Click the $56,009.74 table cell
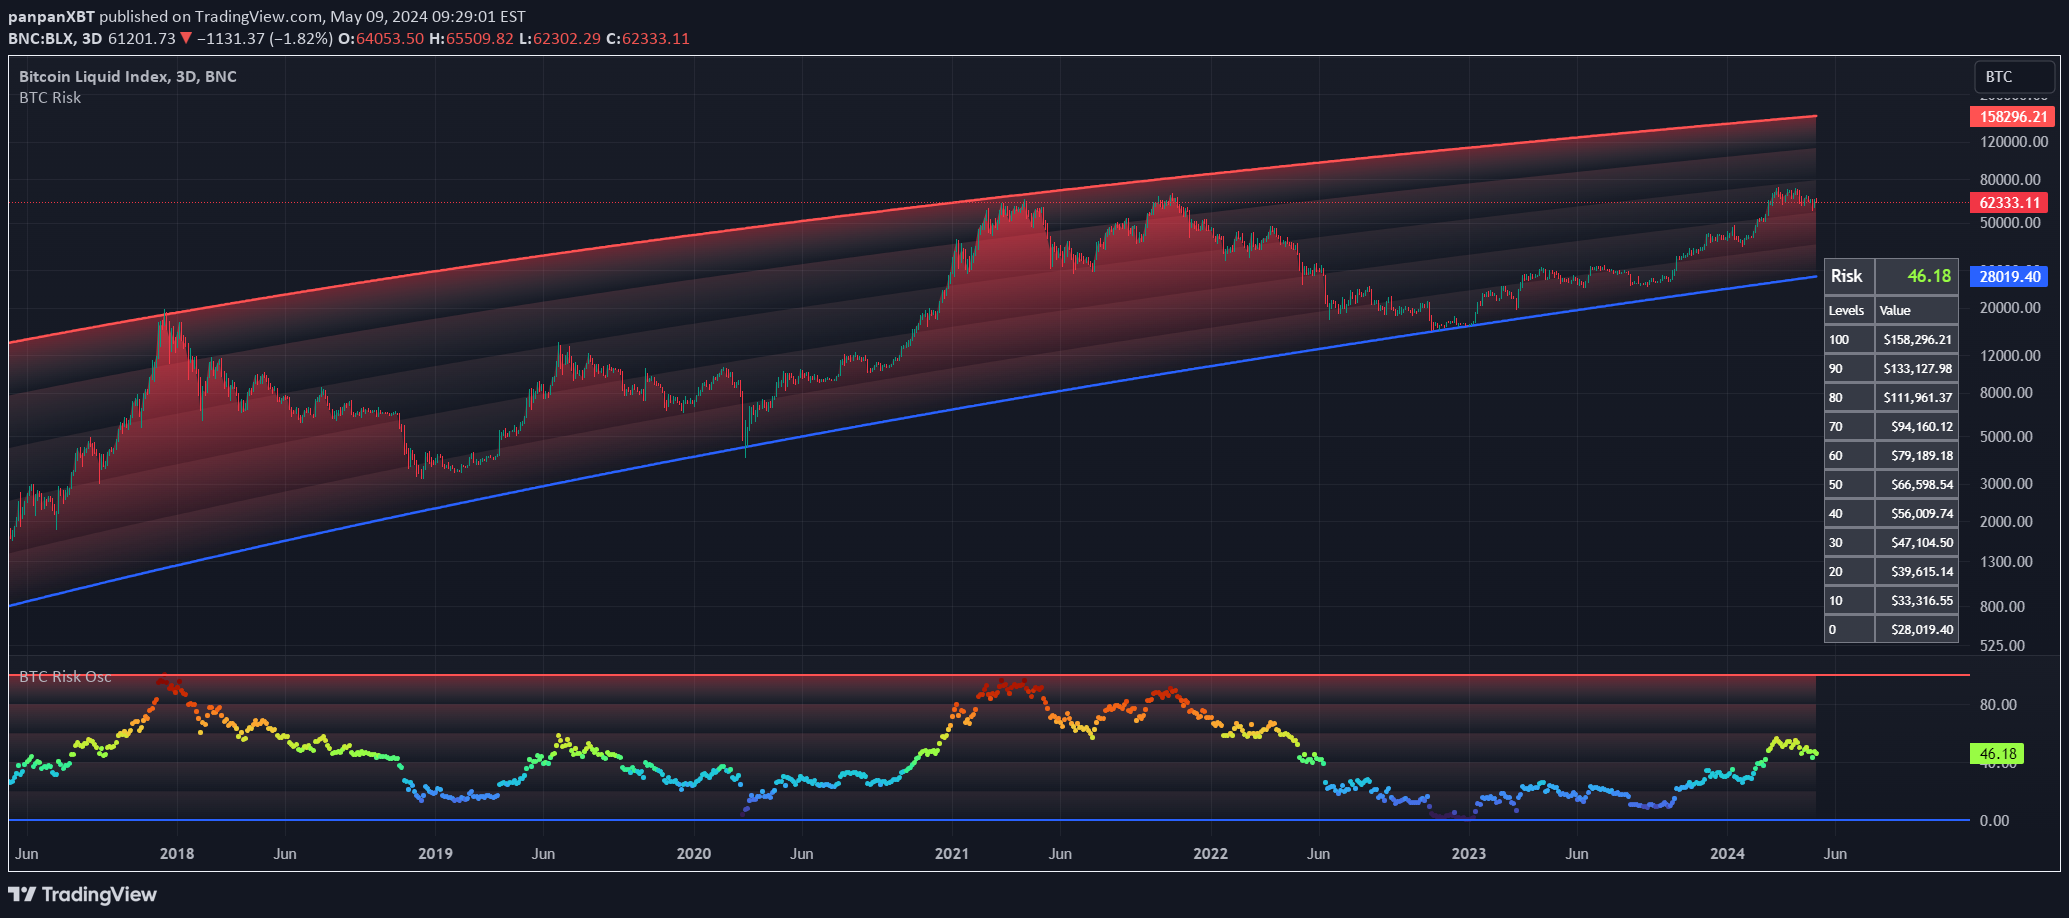The height and width of the screenshot is (918, 2069). 1916,513
